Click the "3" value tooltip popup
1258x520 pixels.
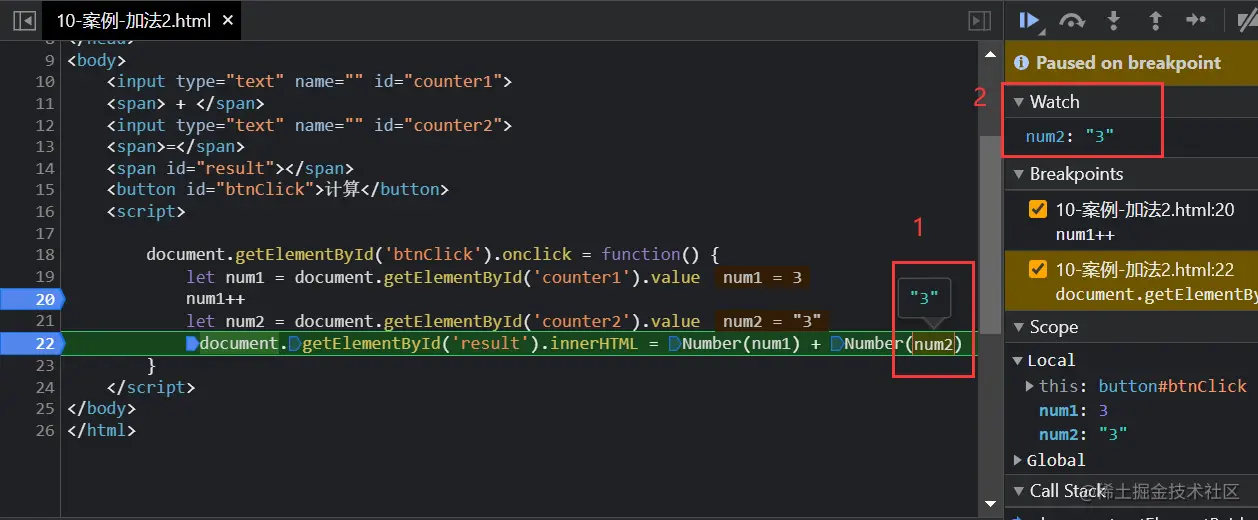[924, 298]
